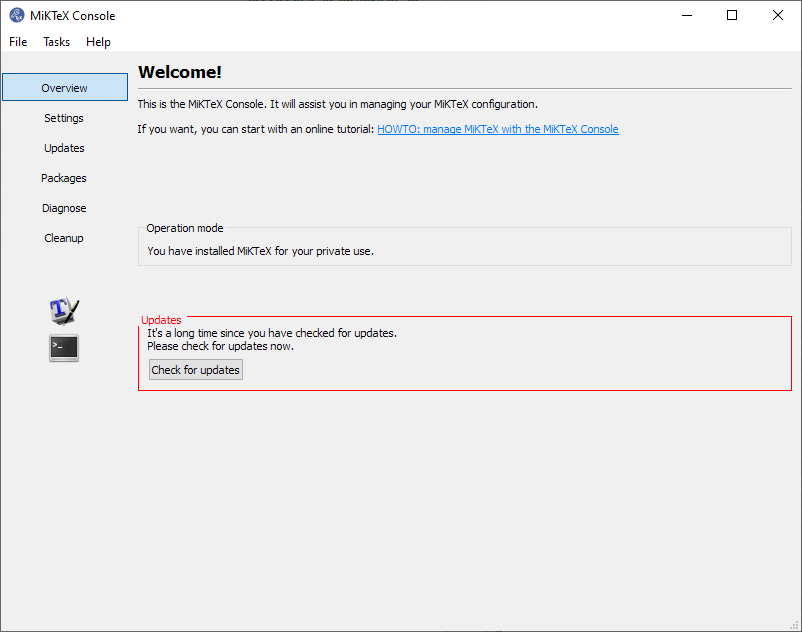Click the MiKTeX logo in title bar
This screenshot has width=802, height=632.
[17, 15]
